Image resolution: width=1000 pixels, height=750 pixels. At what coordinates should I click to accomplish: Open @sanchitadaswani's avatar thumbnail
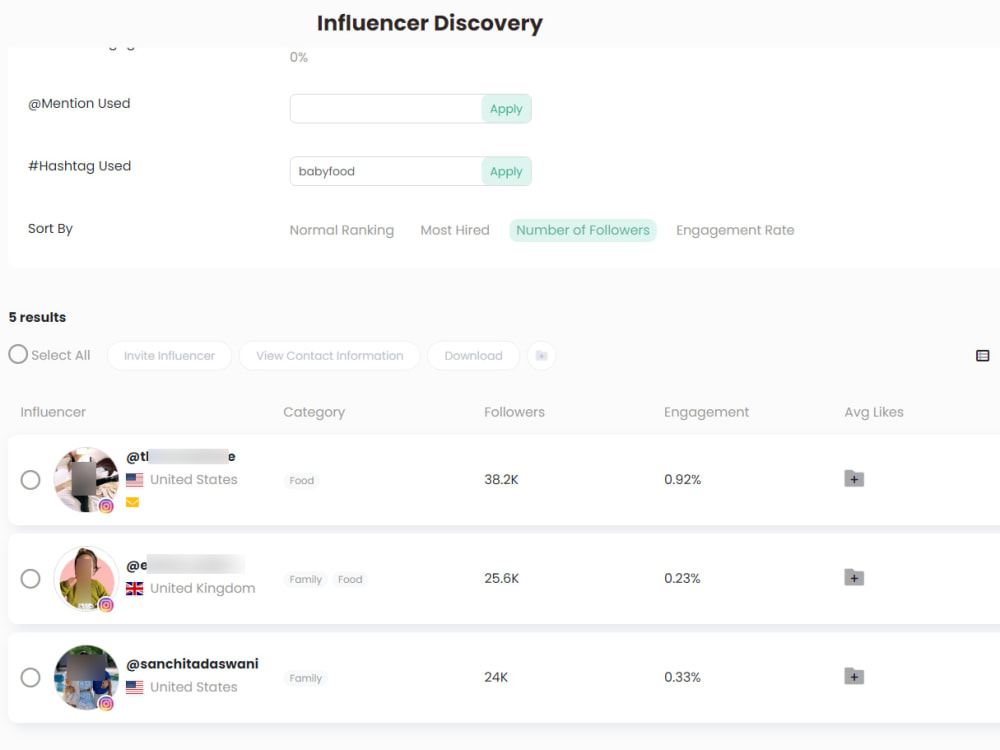(86, 677)
